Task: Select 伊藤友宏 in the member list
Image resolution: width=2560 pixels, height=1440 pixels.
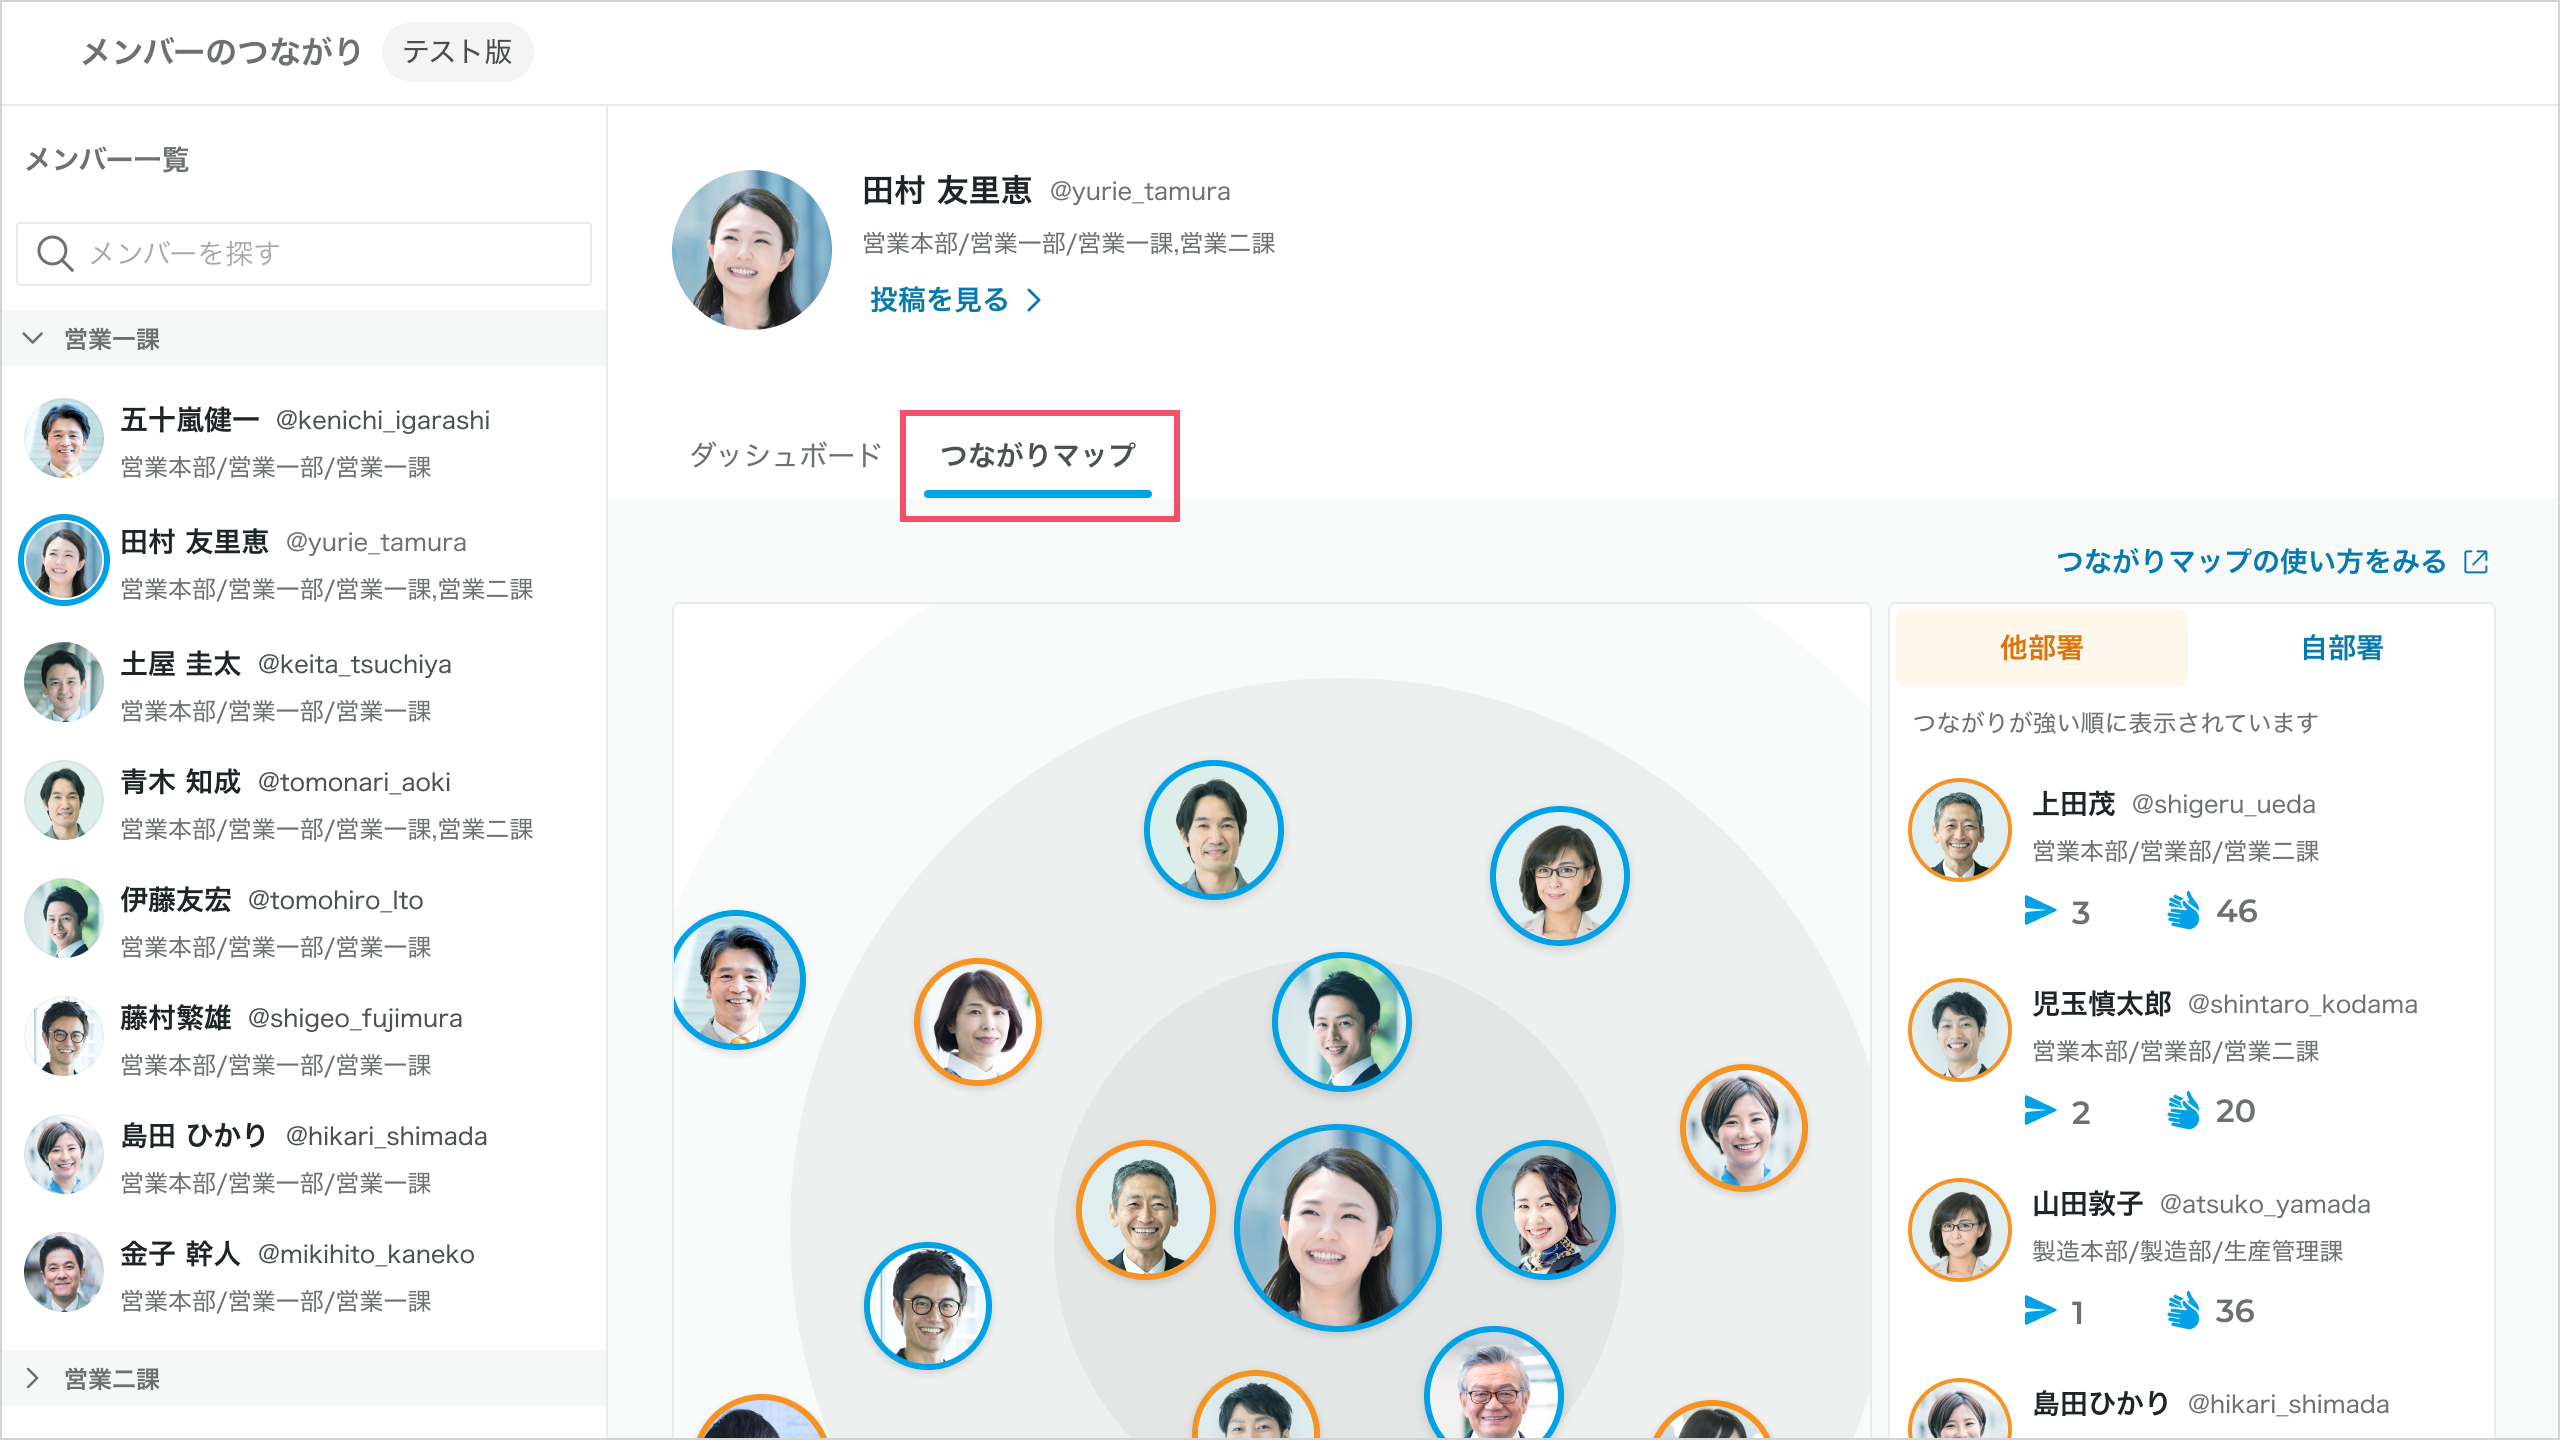Action: pos(304,921)
